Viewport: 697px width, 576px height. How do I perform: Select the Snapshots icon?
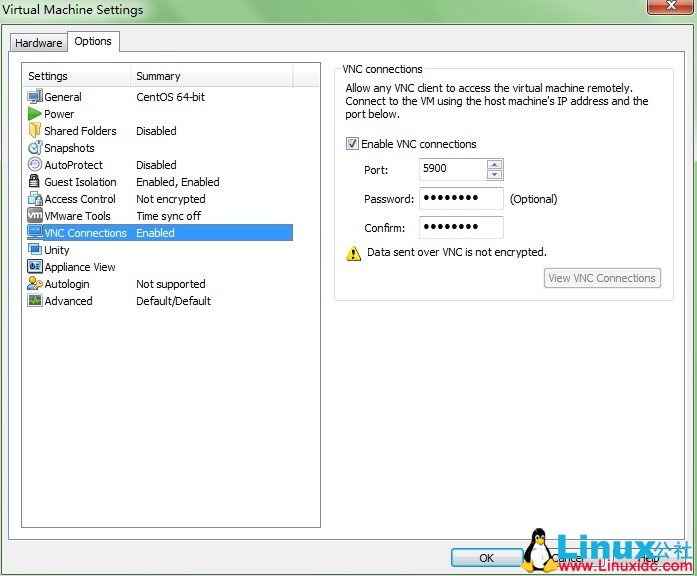[35, 148]
